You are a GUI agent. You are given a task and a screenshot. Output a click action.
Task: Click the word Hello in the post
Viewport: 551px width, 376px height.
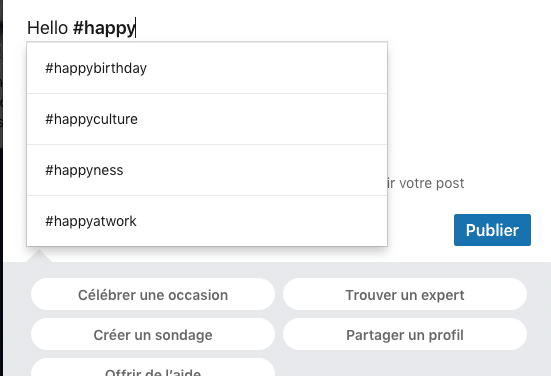coord(47,28)
